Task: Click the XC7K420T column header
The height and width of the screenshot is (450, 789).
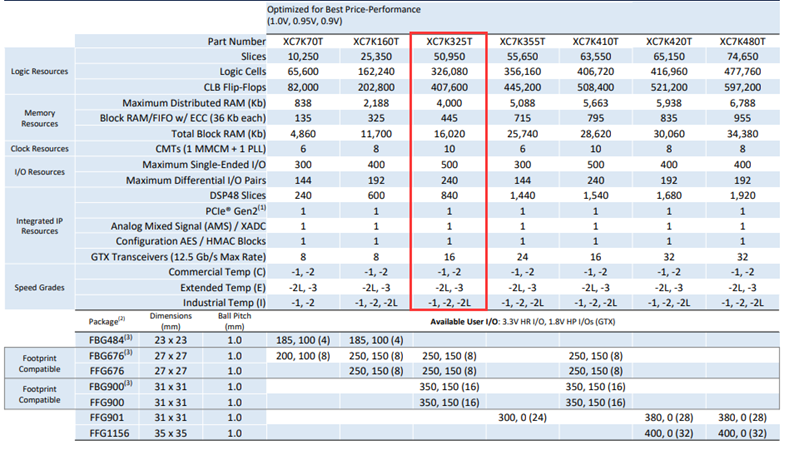Action: pyautogui.click(x=669, y=41)
